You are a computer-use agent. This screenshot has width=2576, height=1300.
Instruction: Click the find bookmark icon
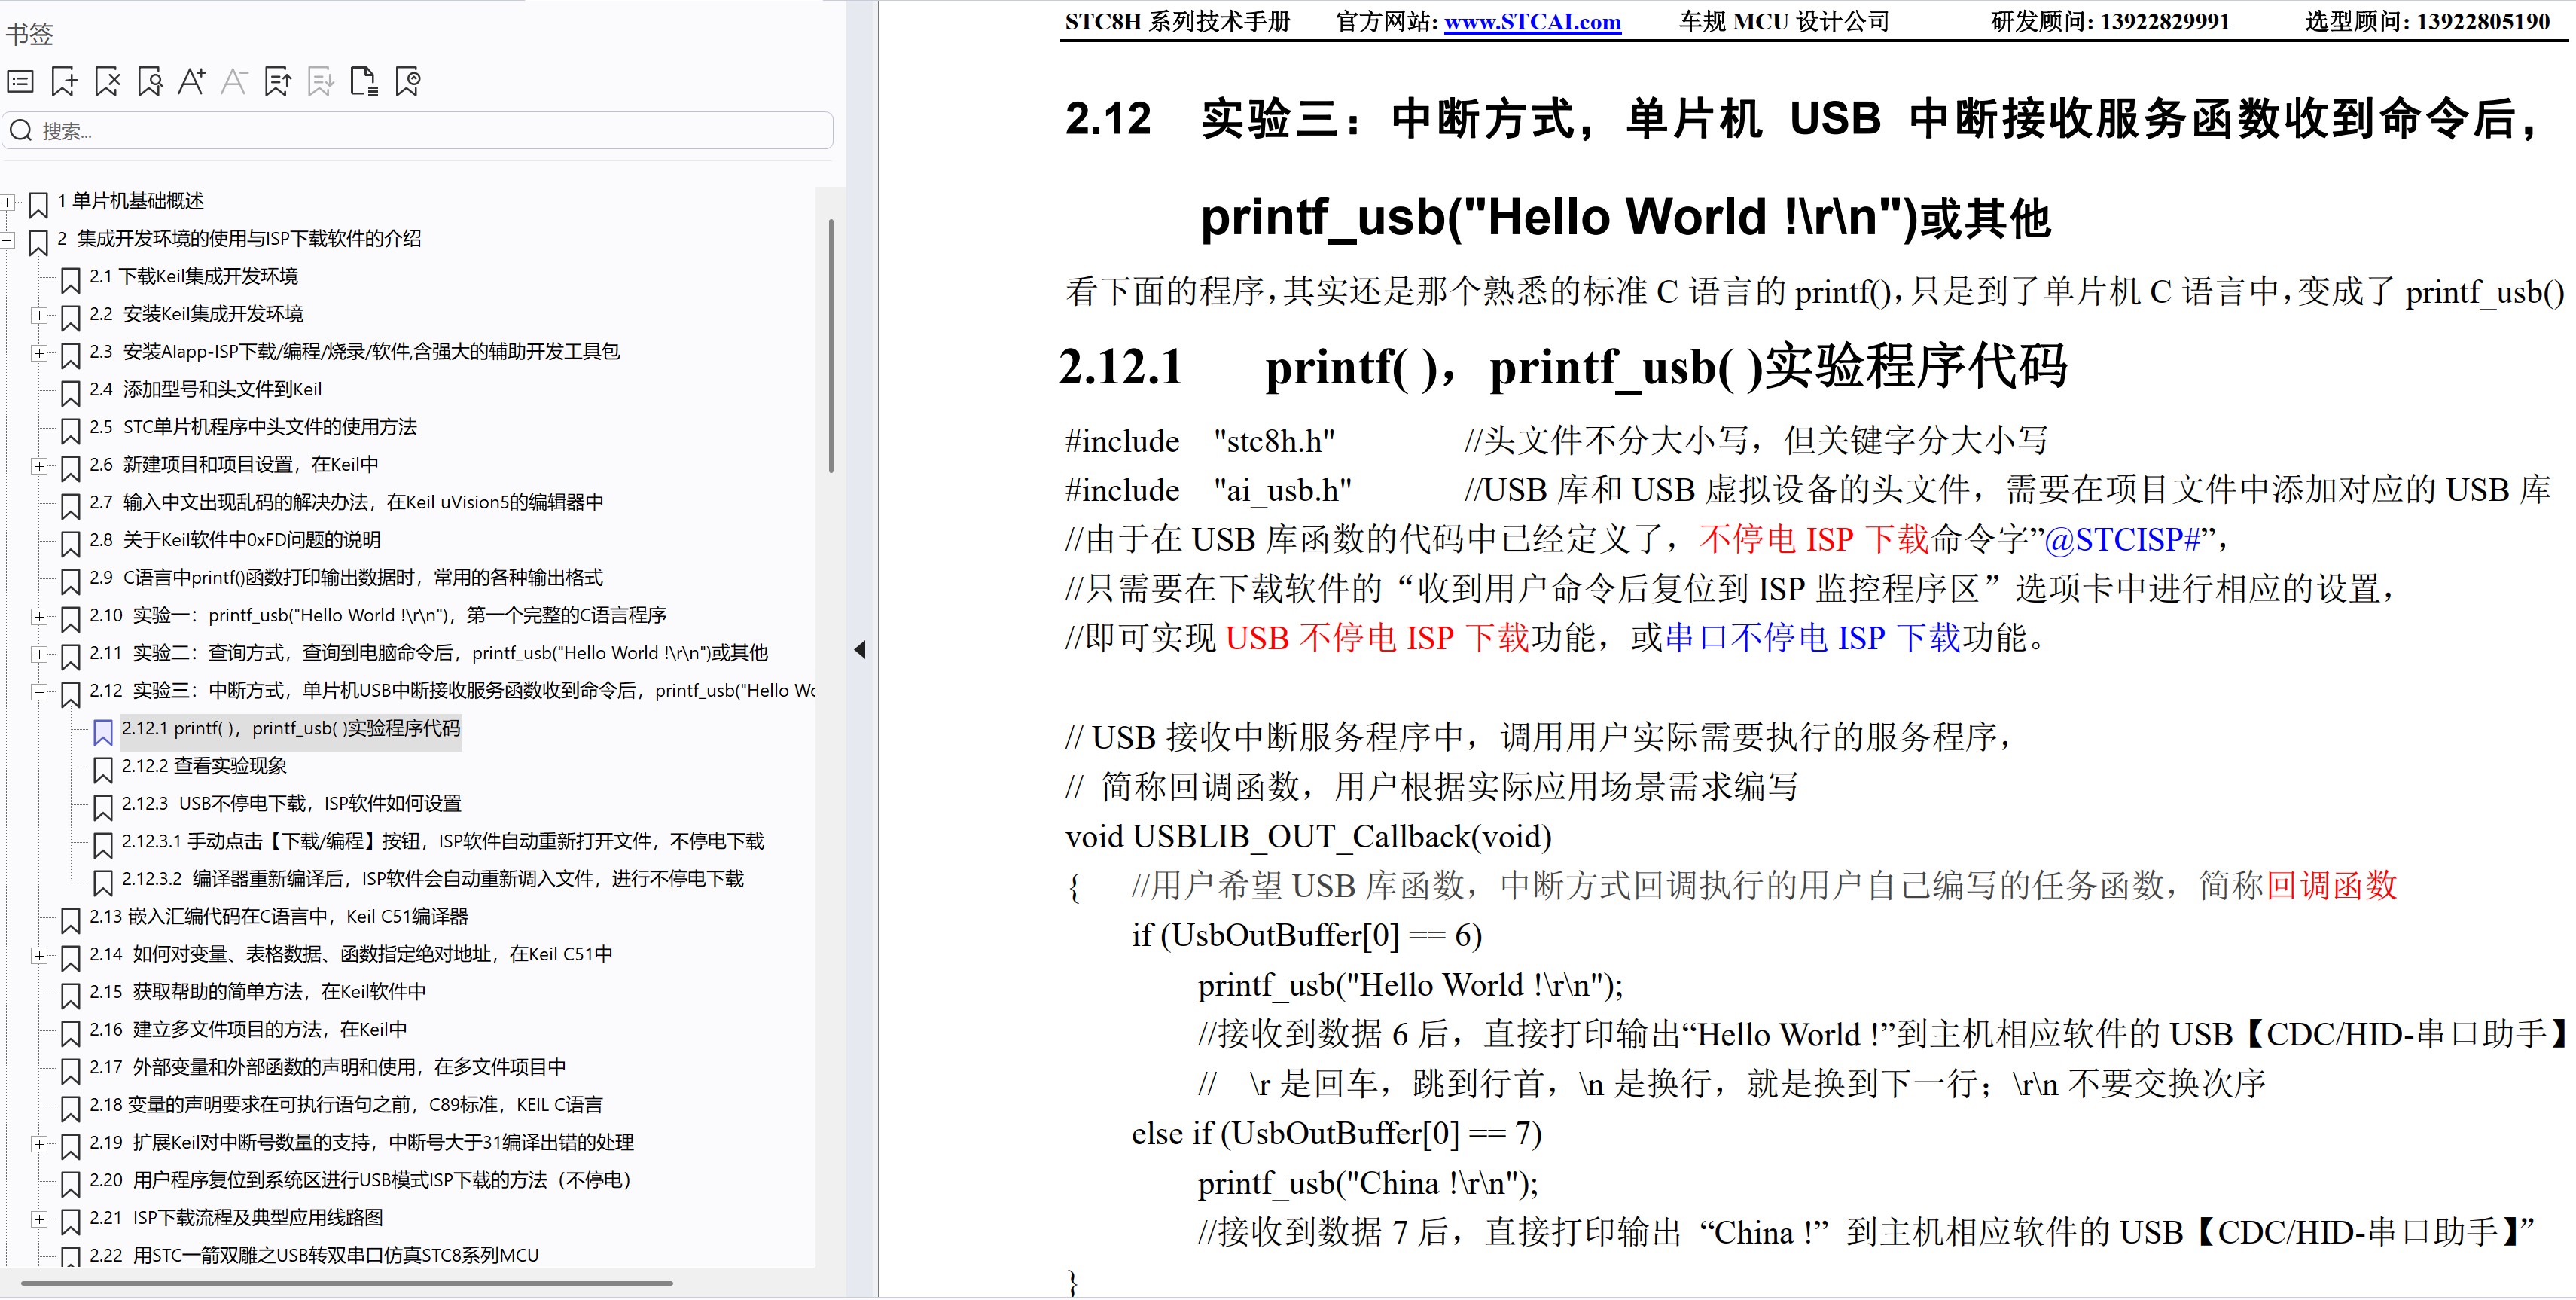point(150,82)
